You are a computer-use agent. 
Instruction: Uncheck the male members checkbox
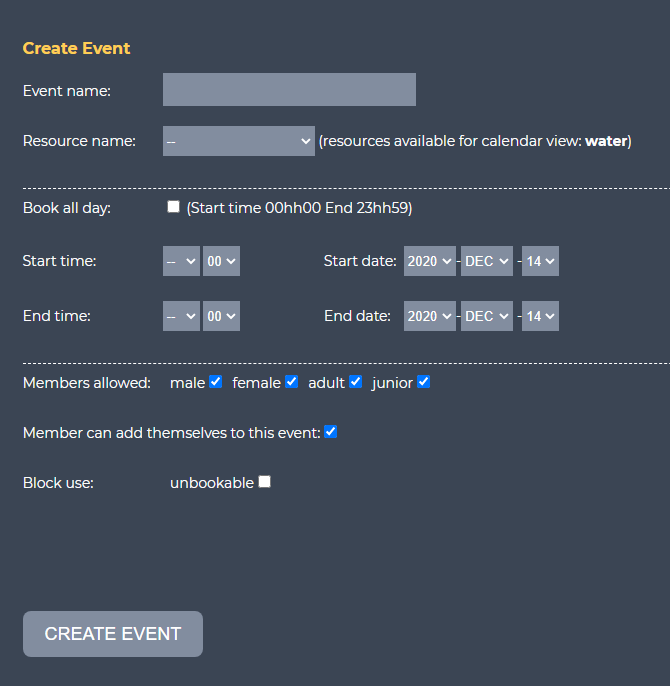click(215, 382)
